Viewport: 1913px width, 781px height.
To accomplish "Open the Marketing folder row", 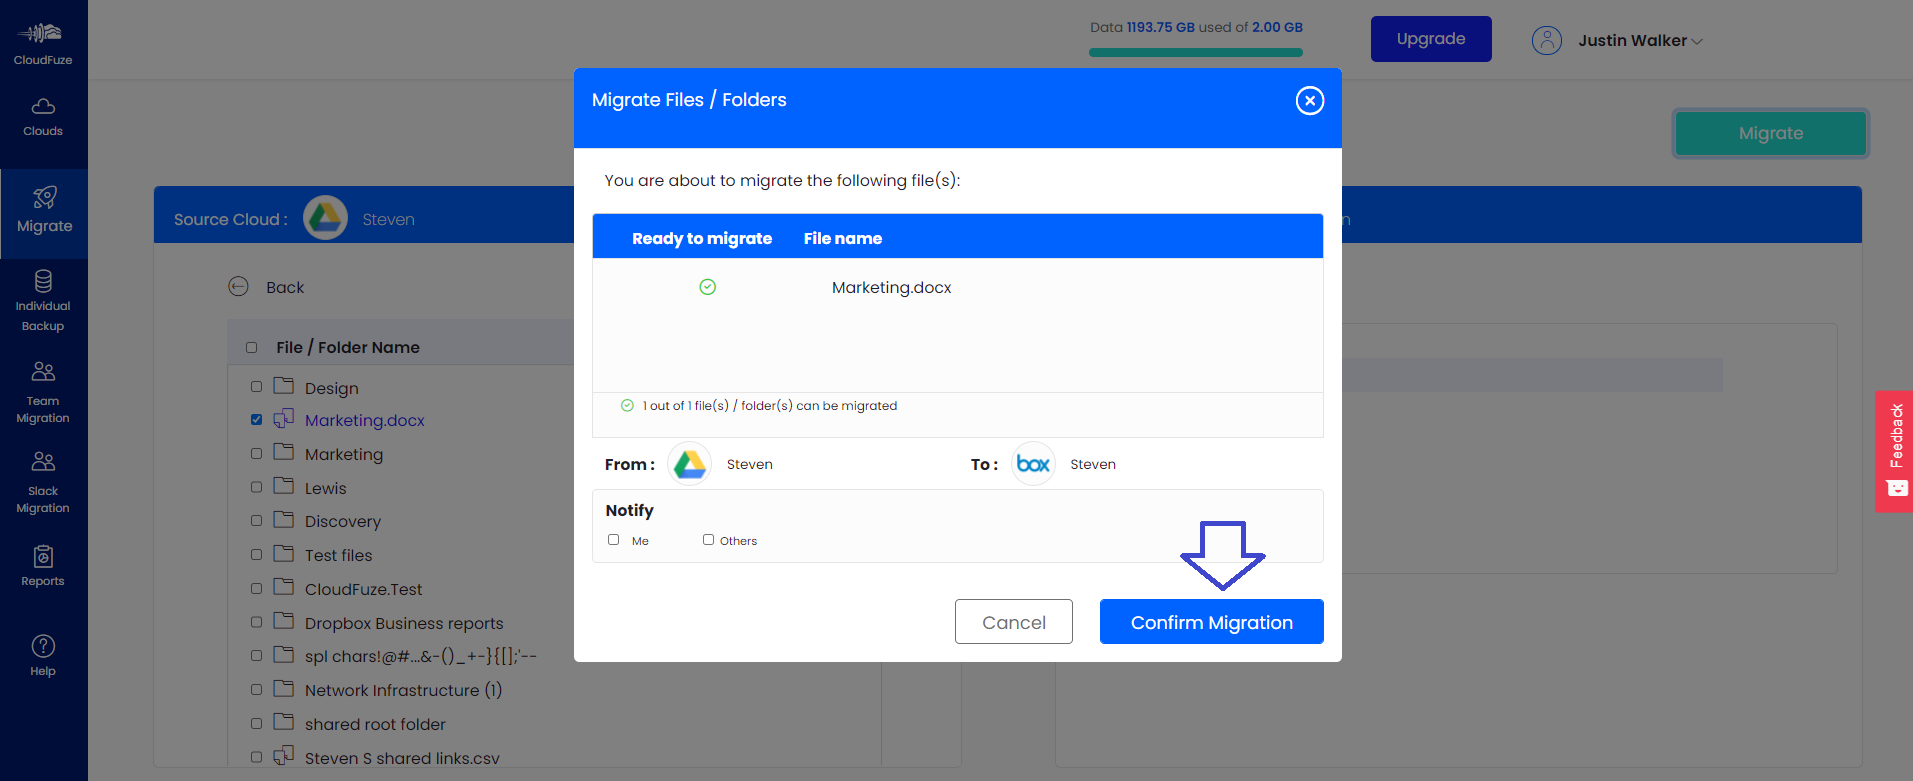I will [344, 455].
